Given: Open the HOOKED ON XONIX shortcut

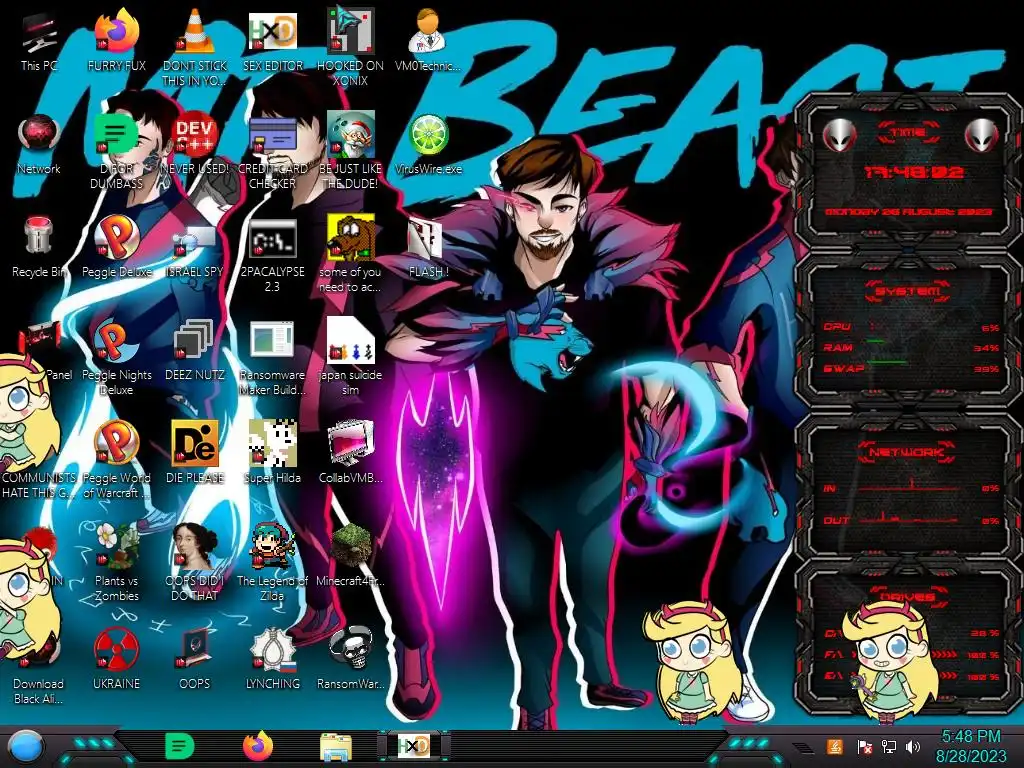Looking at the screenshot, I should point(350,33).
